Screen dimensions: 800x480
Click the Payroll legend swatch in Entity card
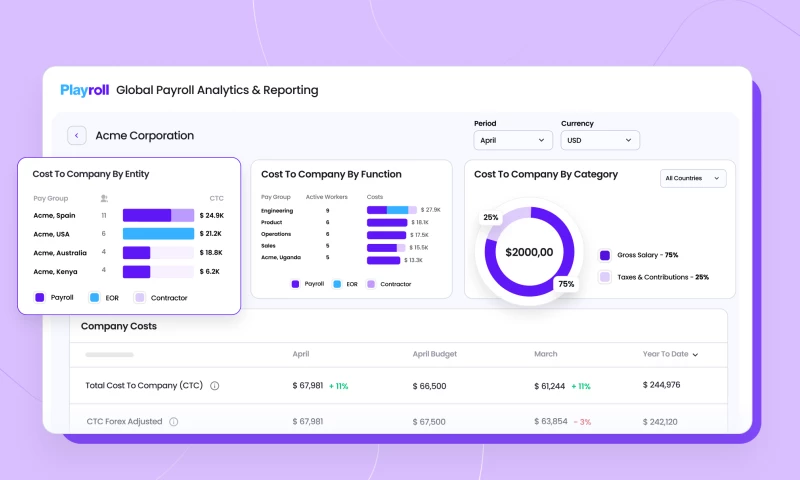pos(39,297)
